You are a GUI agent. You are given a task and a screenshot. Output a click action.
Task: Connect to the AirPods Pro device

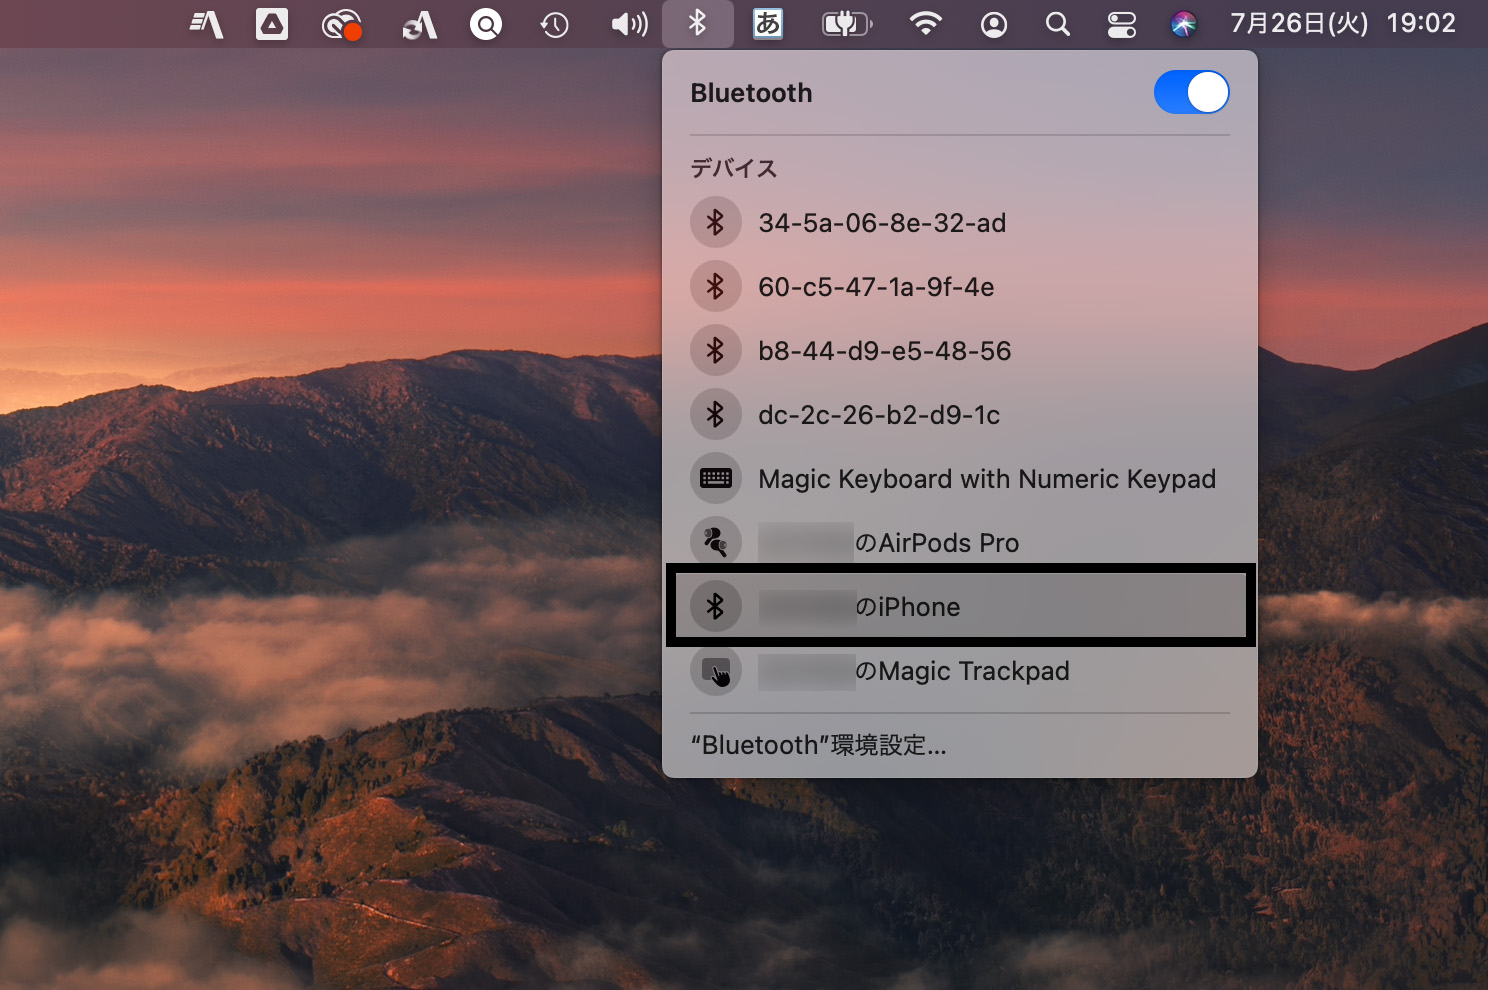pyautogui.click(x=959, y=542)
